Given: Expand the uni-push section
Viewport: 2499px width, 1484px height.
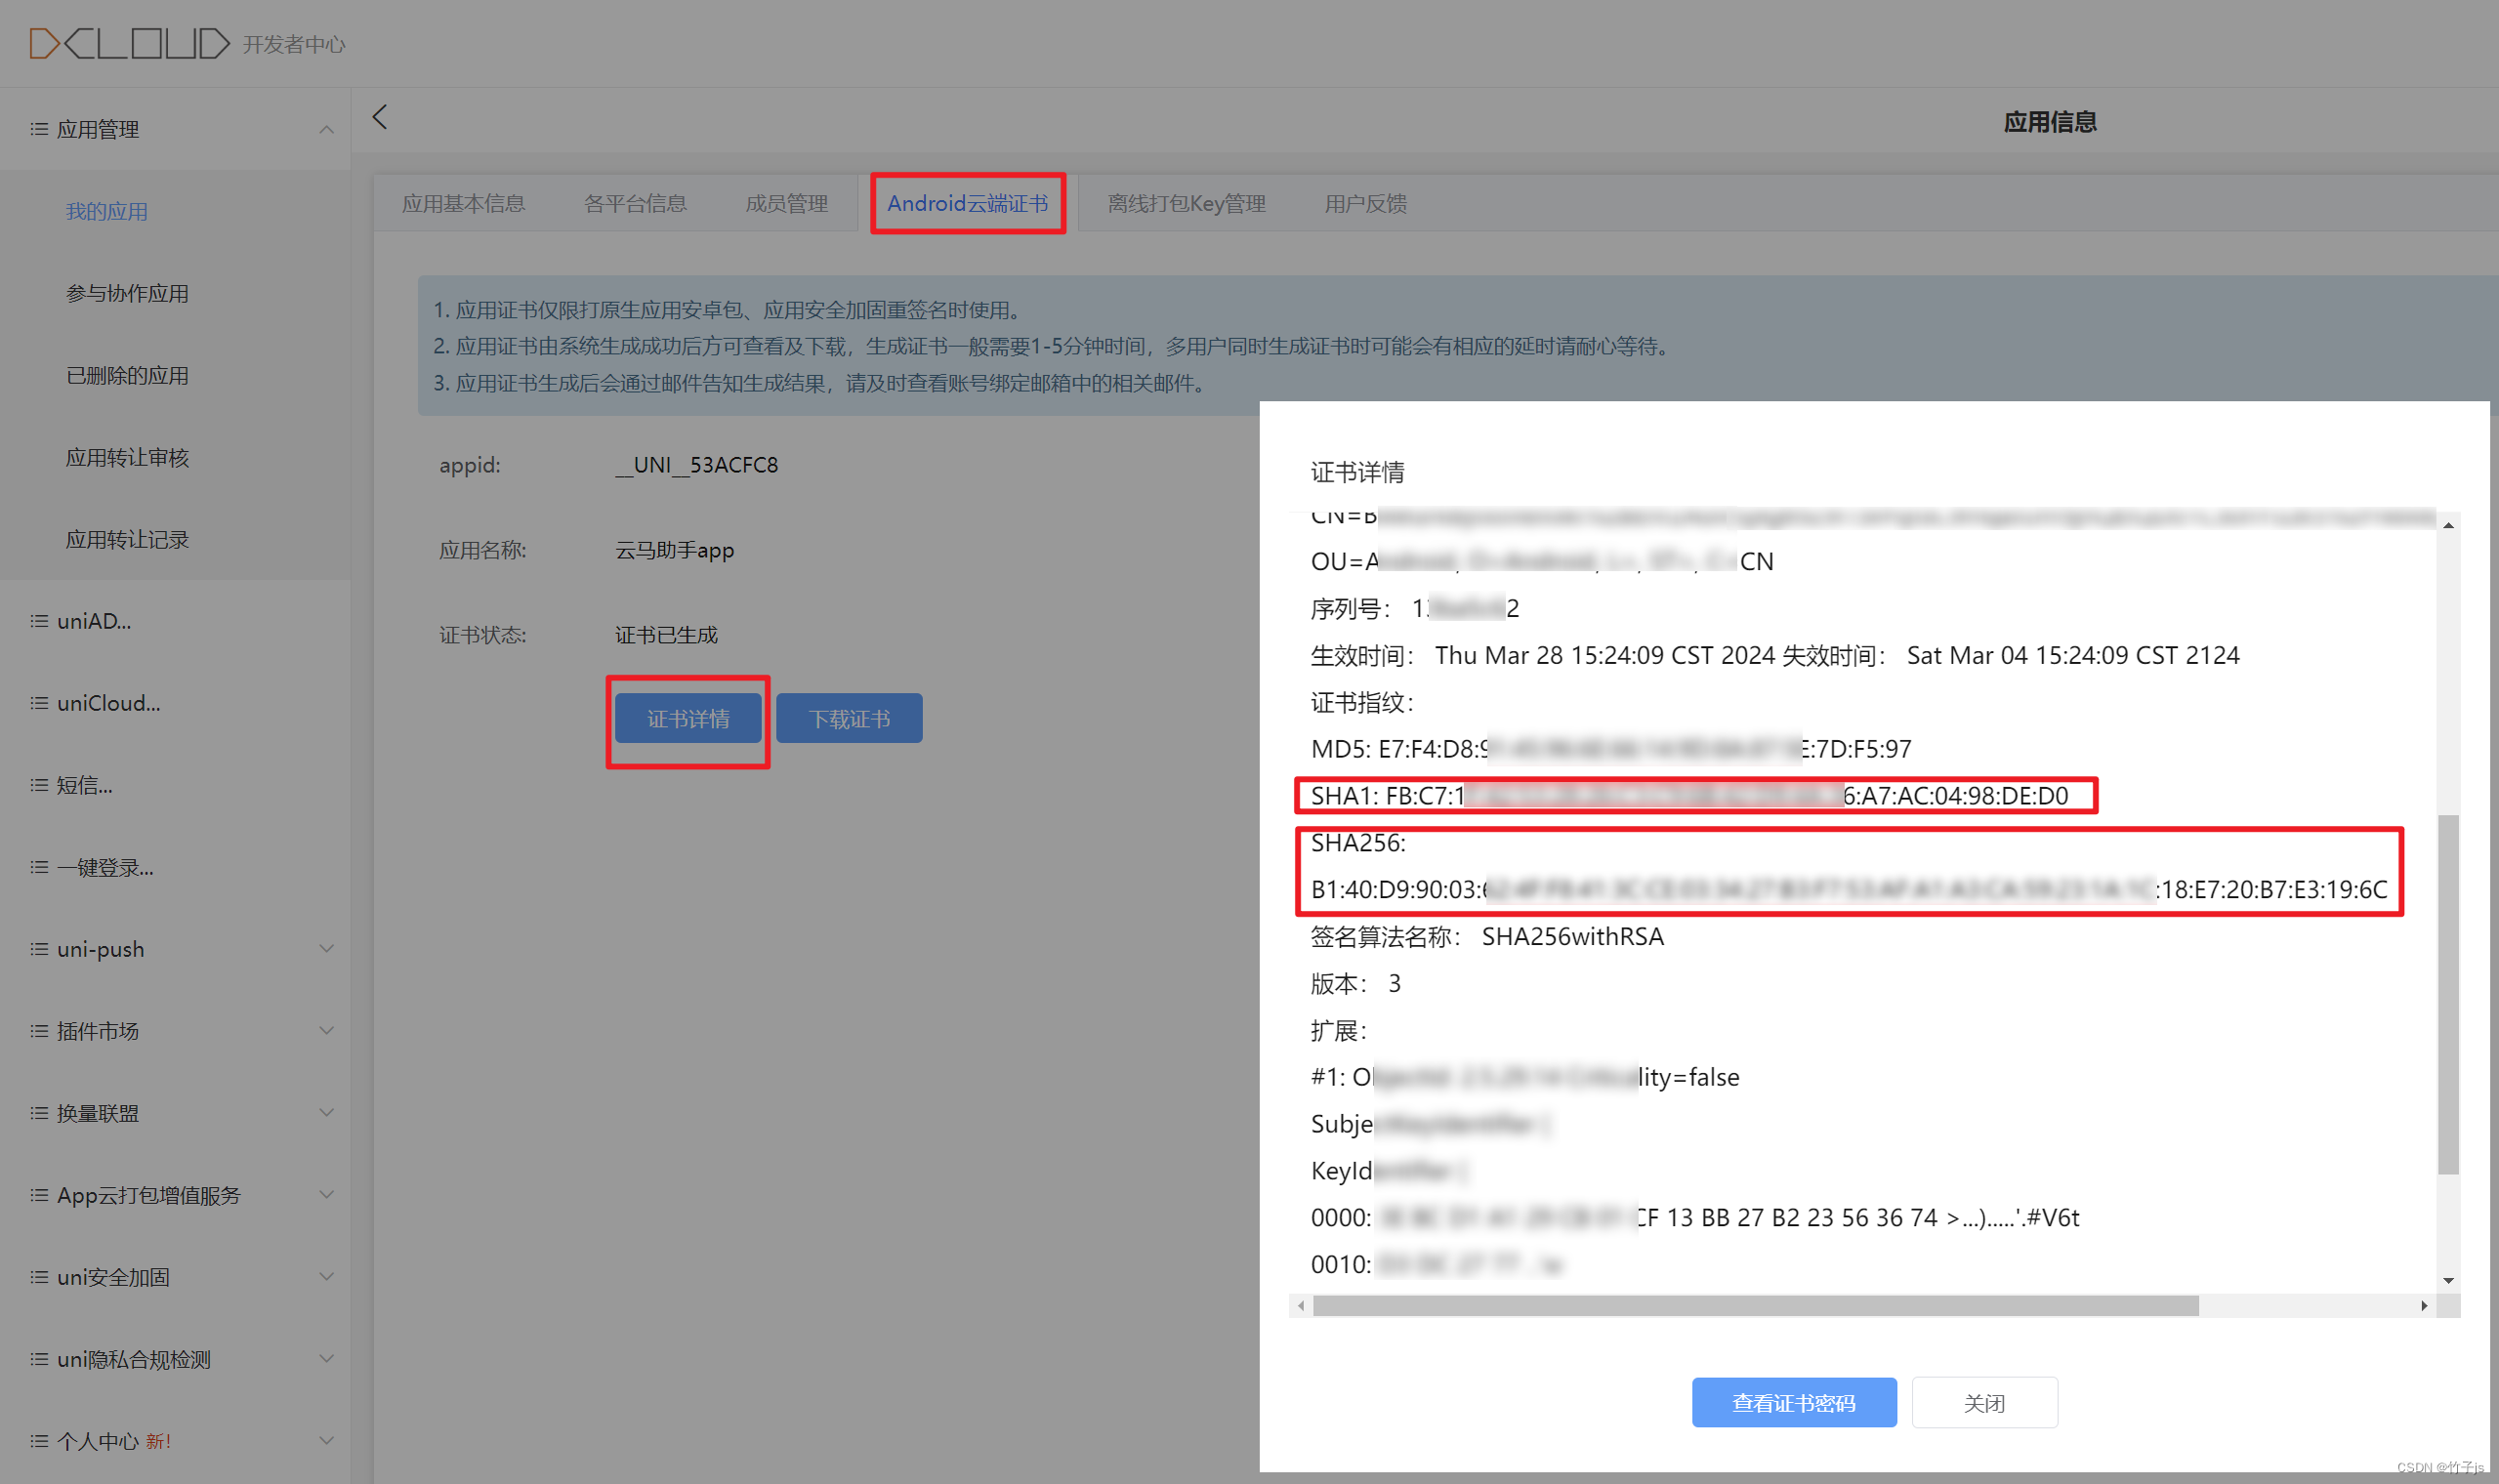Looking at the screenshot, I should pyautogui.click(x=326, y=948).
